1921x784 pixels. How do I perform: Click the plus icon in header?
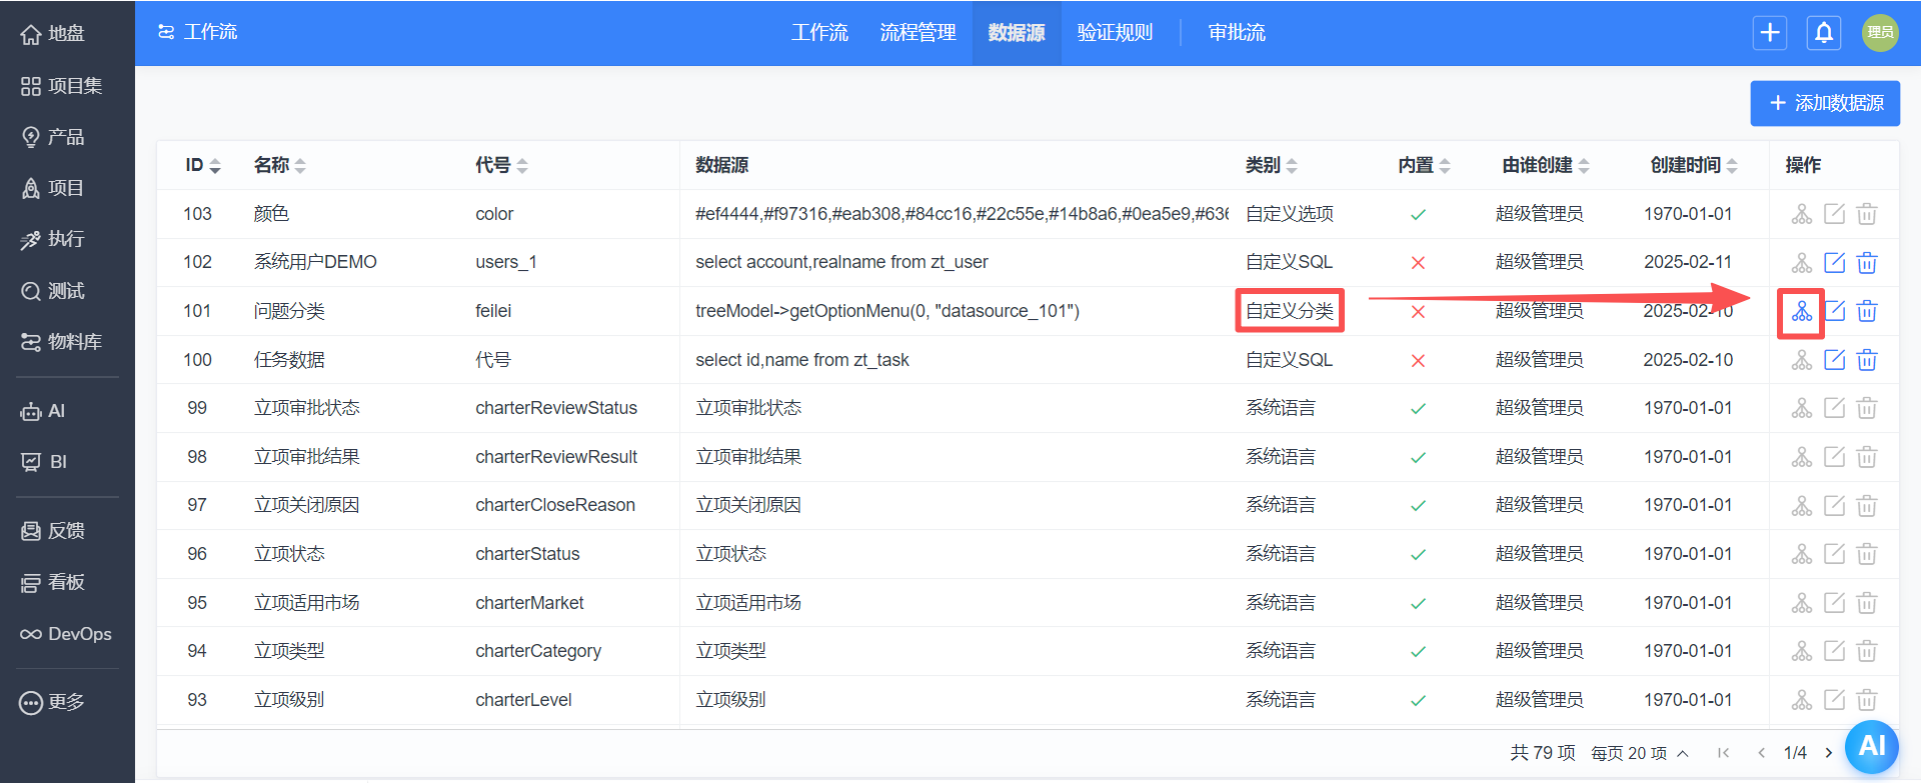click(x=1770, y=33)
